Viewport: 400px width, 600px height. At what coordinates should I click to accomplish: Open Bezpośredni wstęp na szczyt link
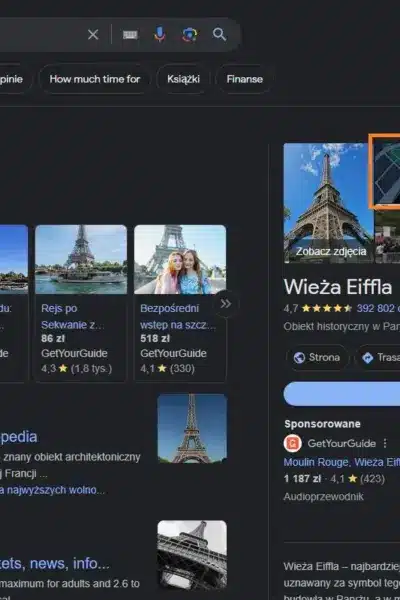(178, 316)
